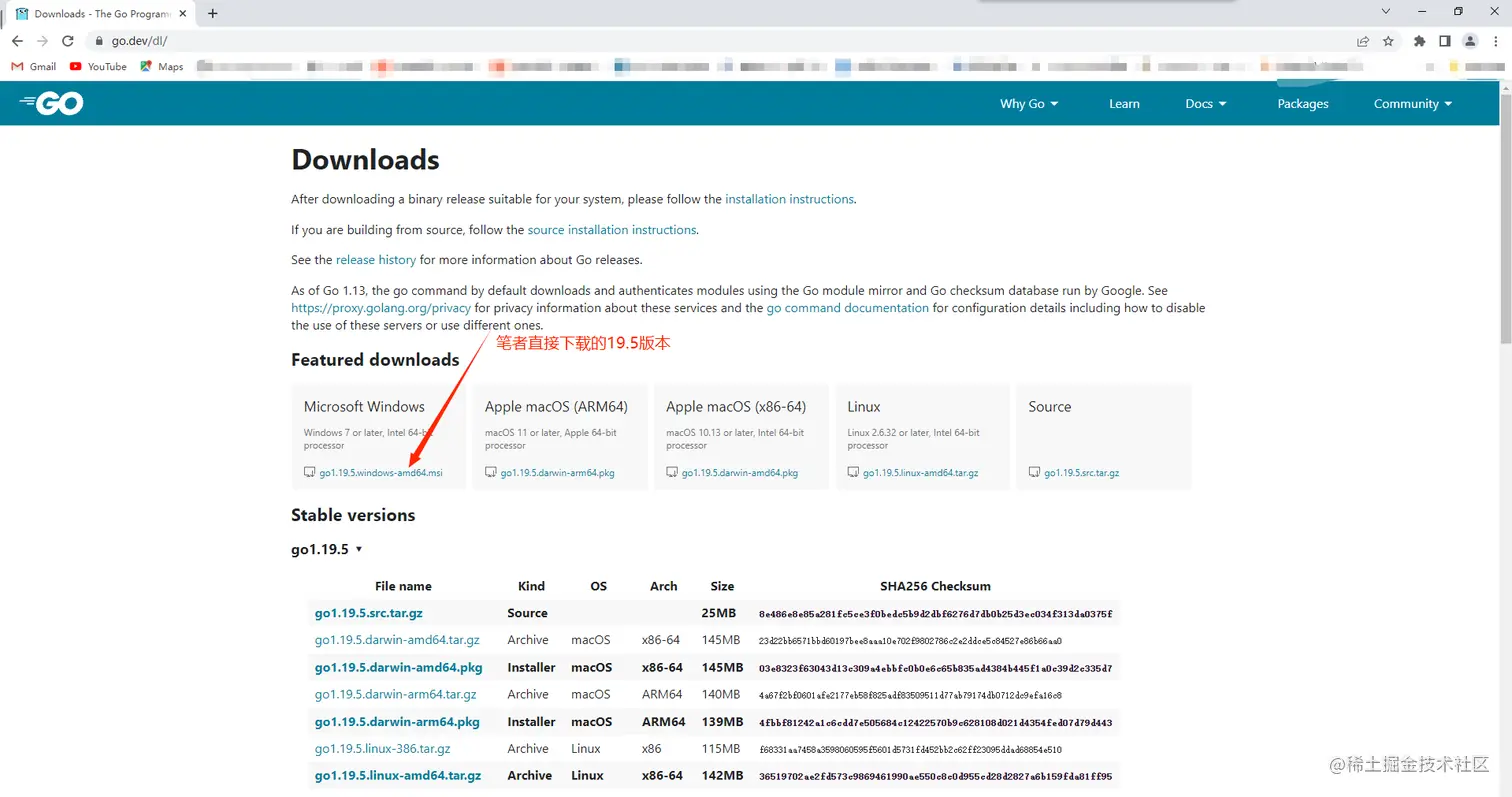Download go1.19.5.darwin-amd64.tar.gz archive
This screenshot has height=797, width=1512.
[x=397, y=640]
